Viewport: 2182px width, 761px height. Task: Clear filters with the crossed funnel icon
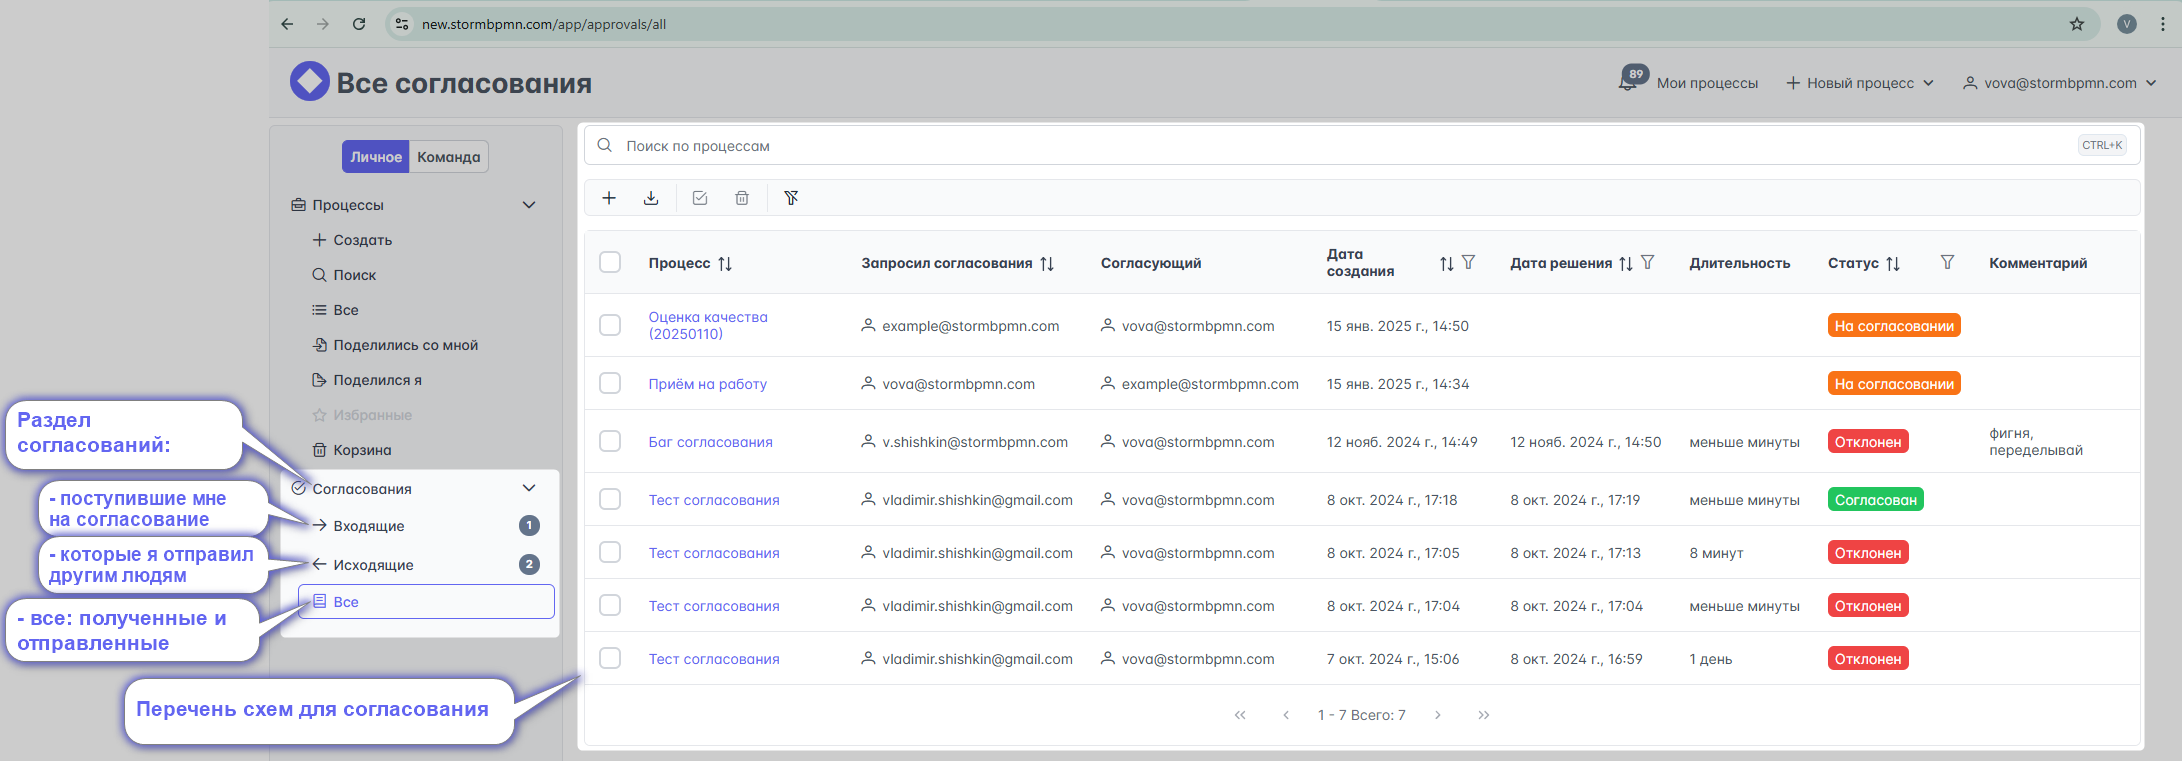tap(791, 198)
